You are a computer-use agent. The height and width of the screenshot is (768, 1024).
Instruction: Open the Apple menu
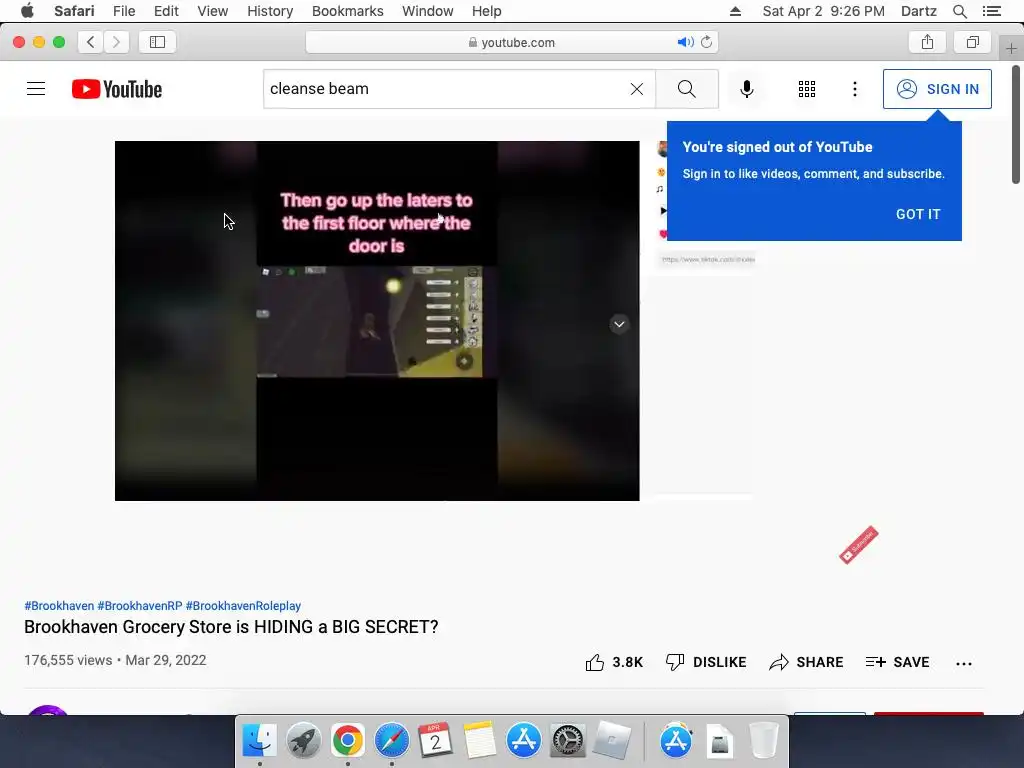[x=27, y=11]
